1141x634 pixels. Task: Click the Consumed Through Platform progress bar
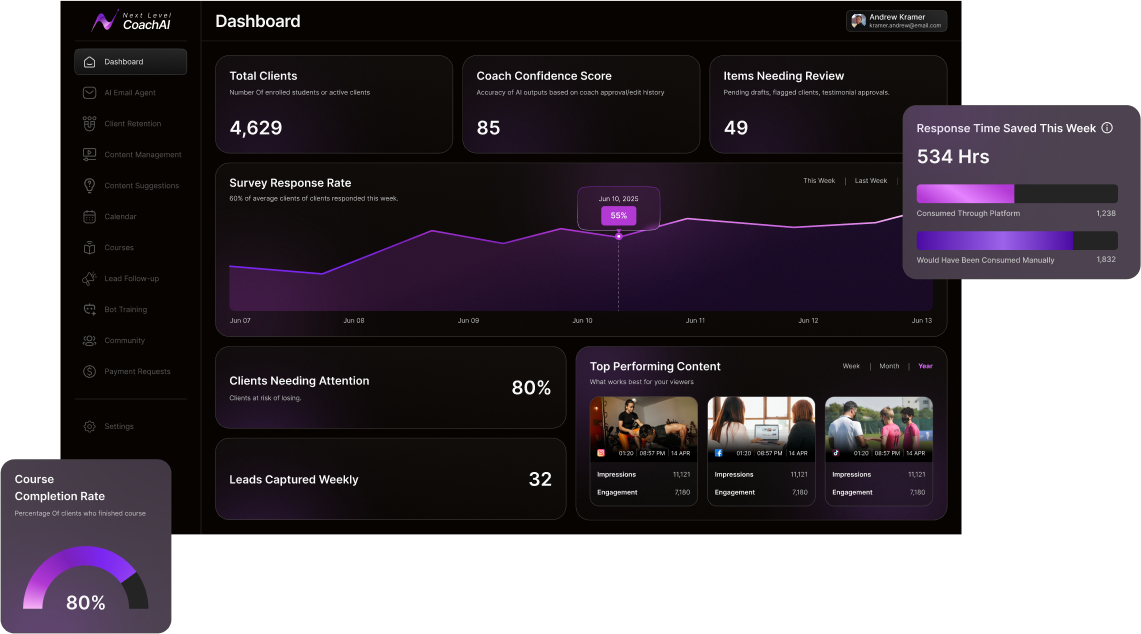coord(1016,194)
